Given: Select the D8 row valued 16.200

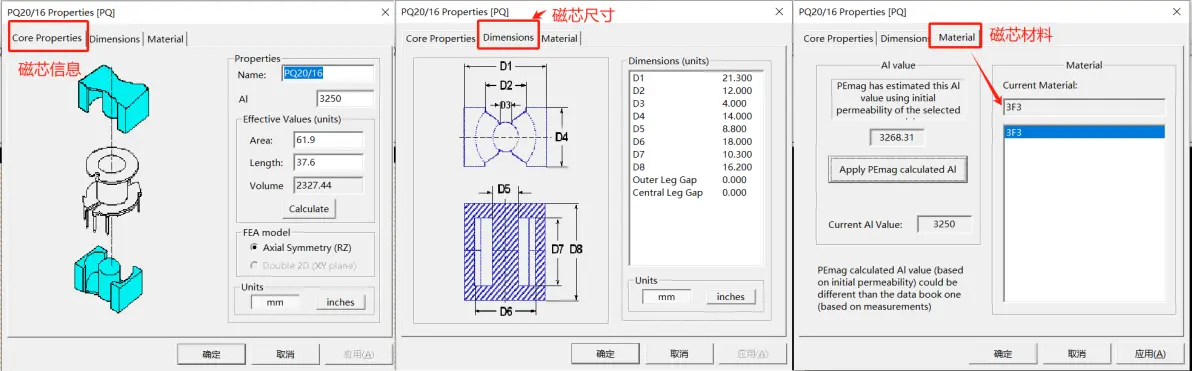Looking at the screenshot, I should 692,167.
